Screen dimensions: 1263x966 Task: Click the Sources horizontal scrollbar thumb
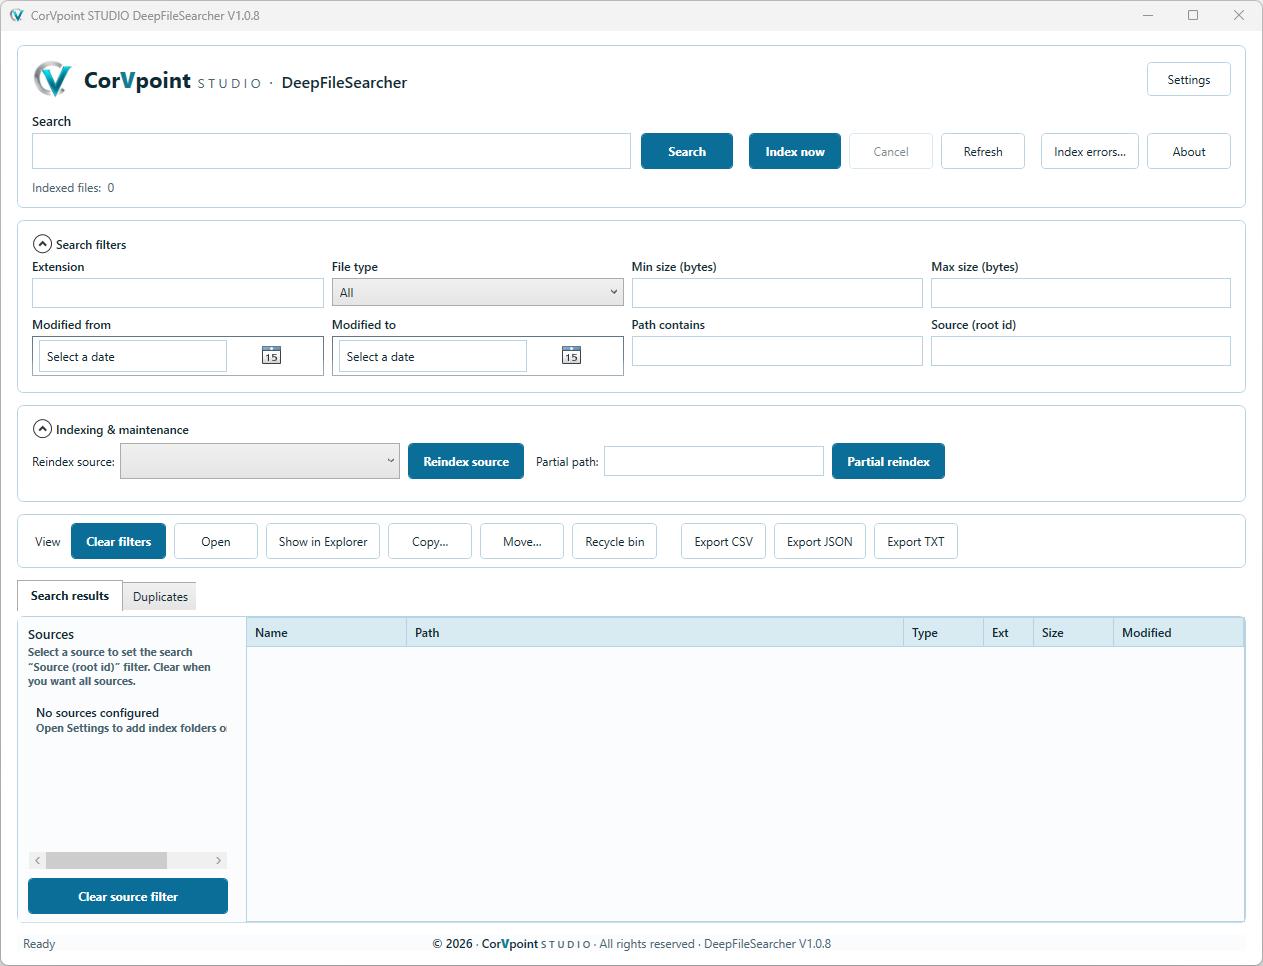click(106, 860)
